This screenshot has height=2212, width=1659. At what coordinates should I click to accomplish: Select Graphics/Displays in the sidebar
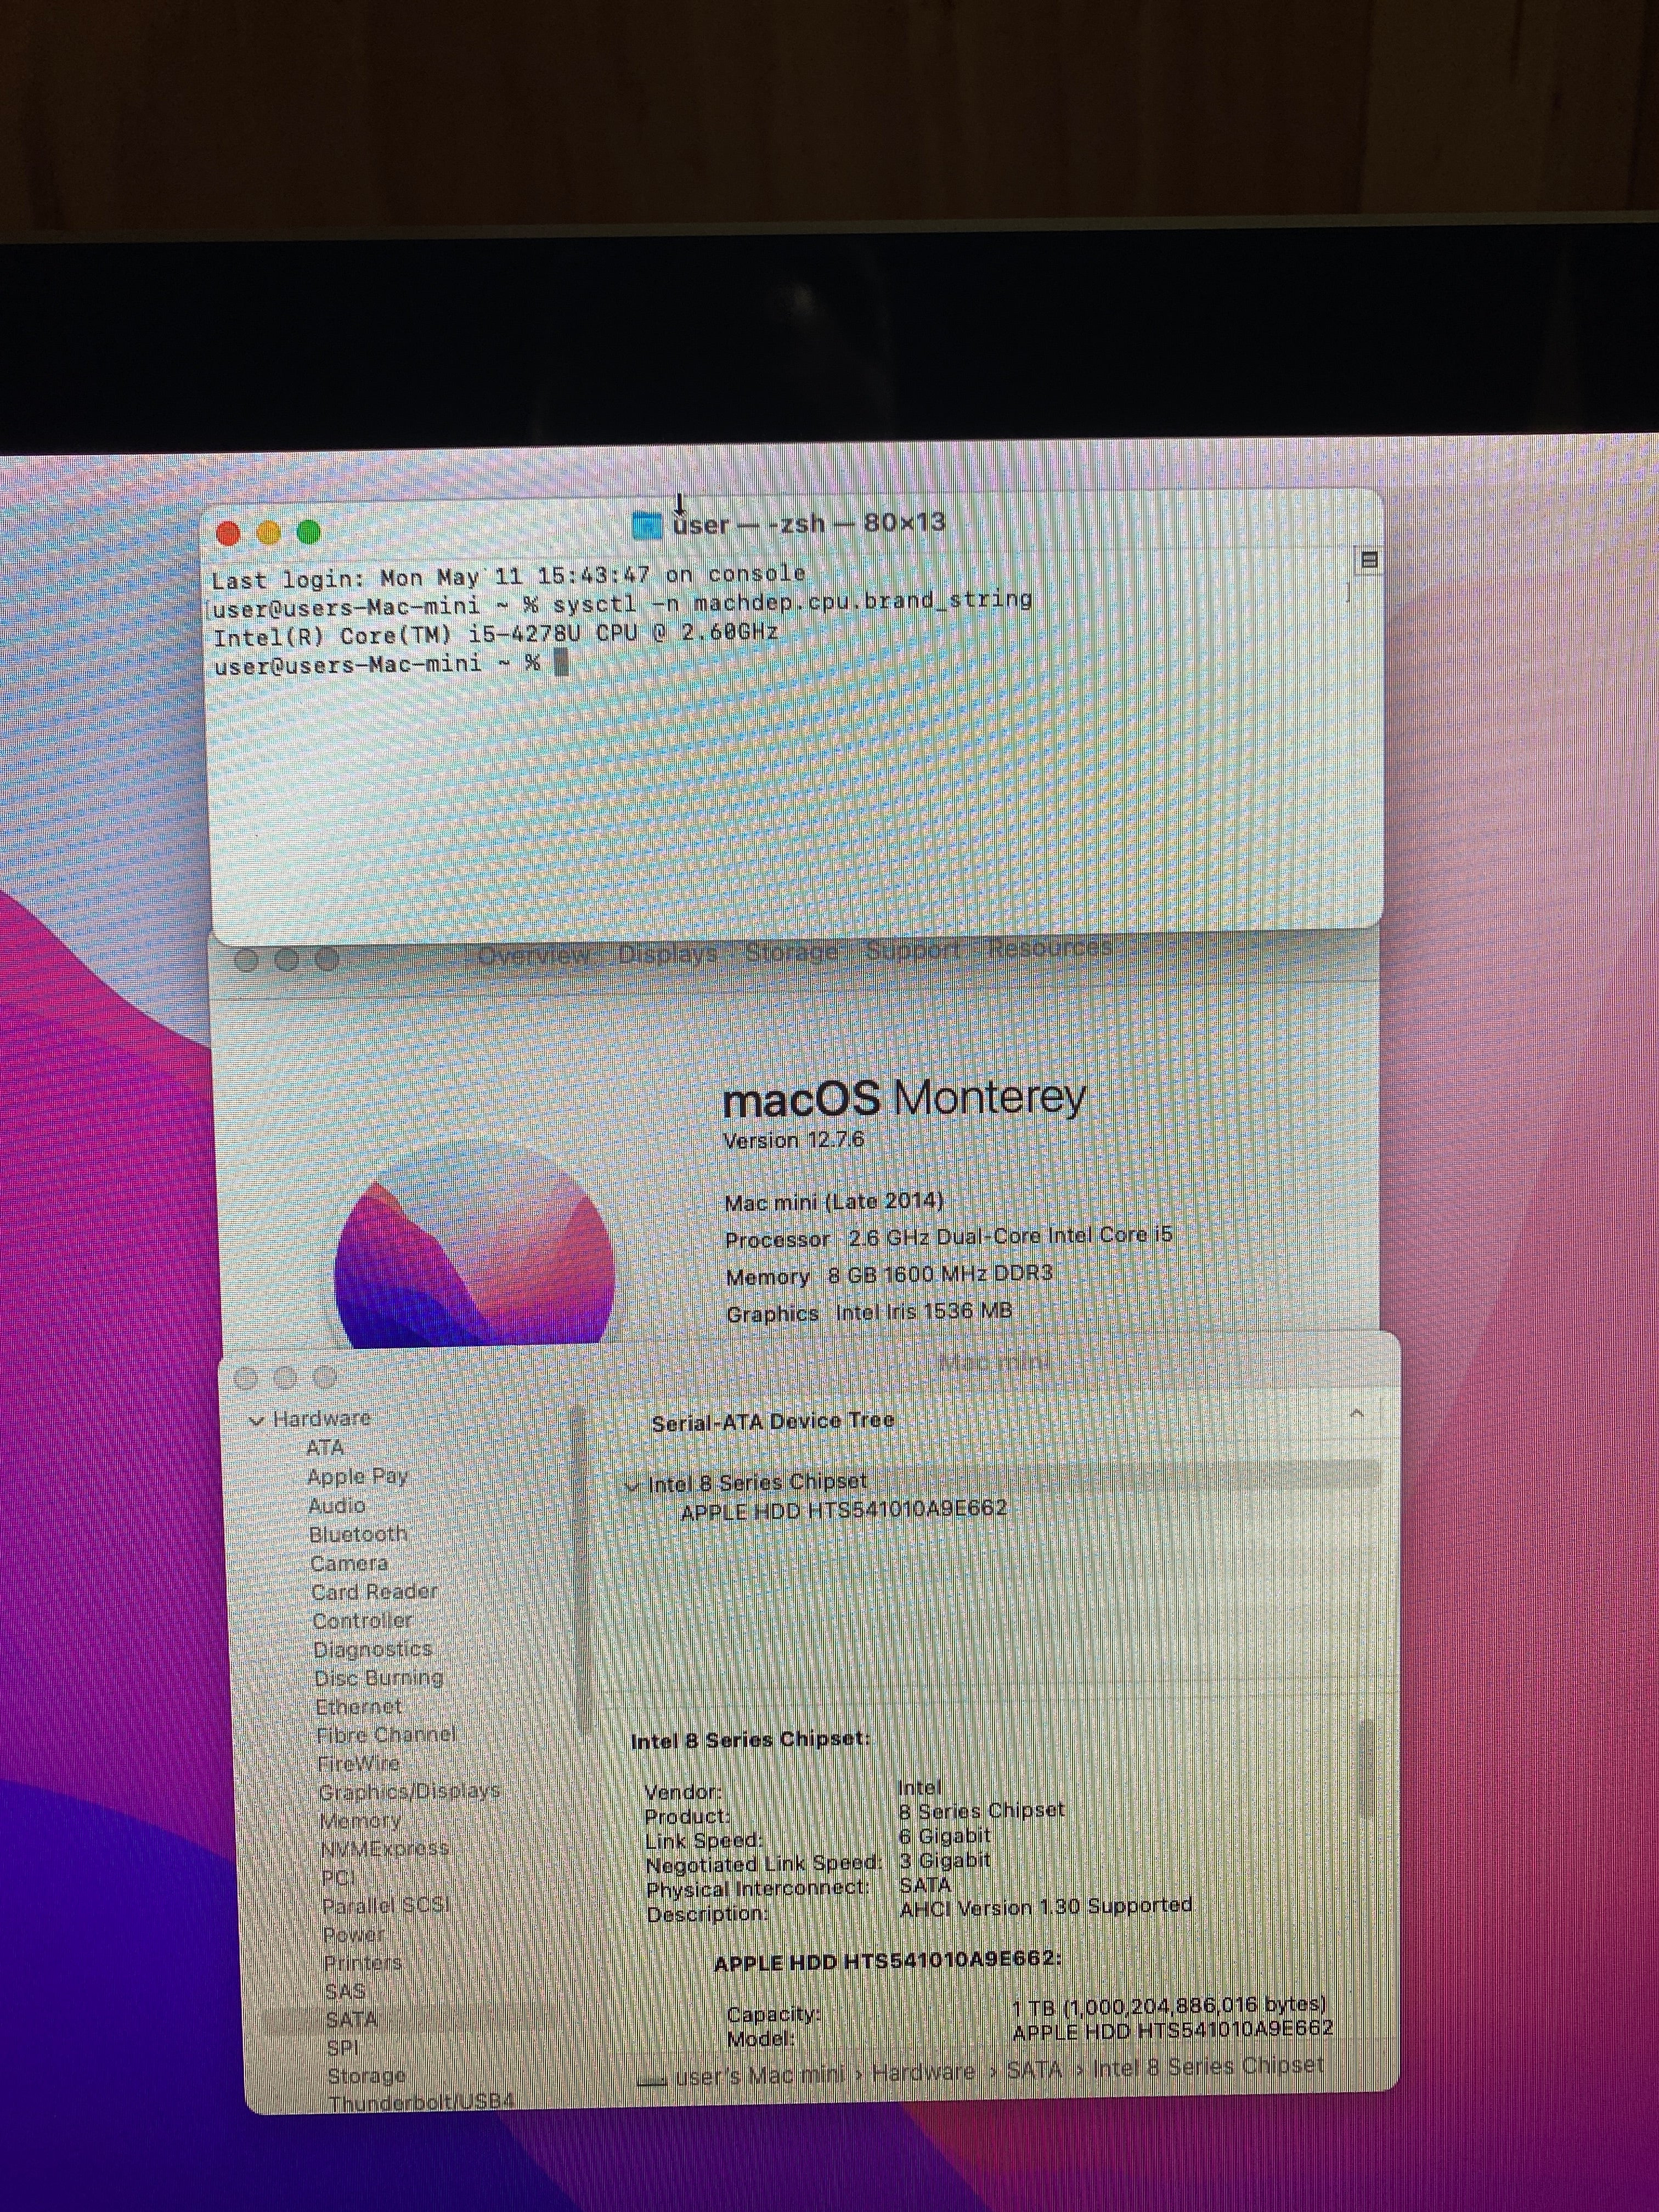(409, 1792)
